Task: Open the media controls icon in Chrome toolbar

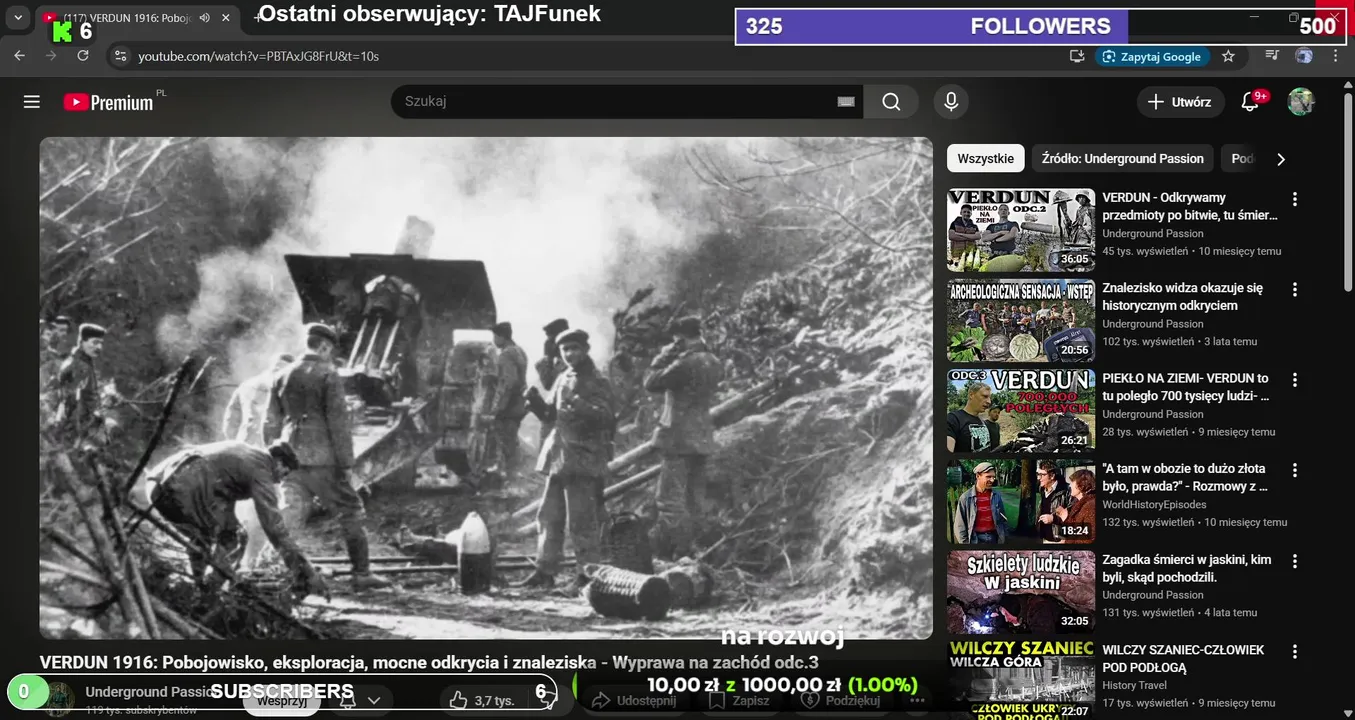Action: tap(1272, 56)
